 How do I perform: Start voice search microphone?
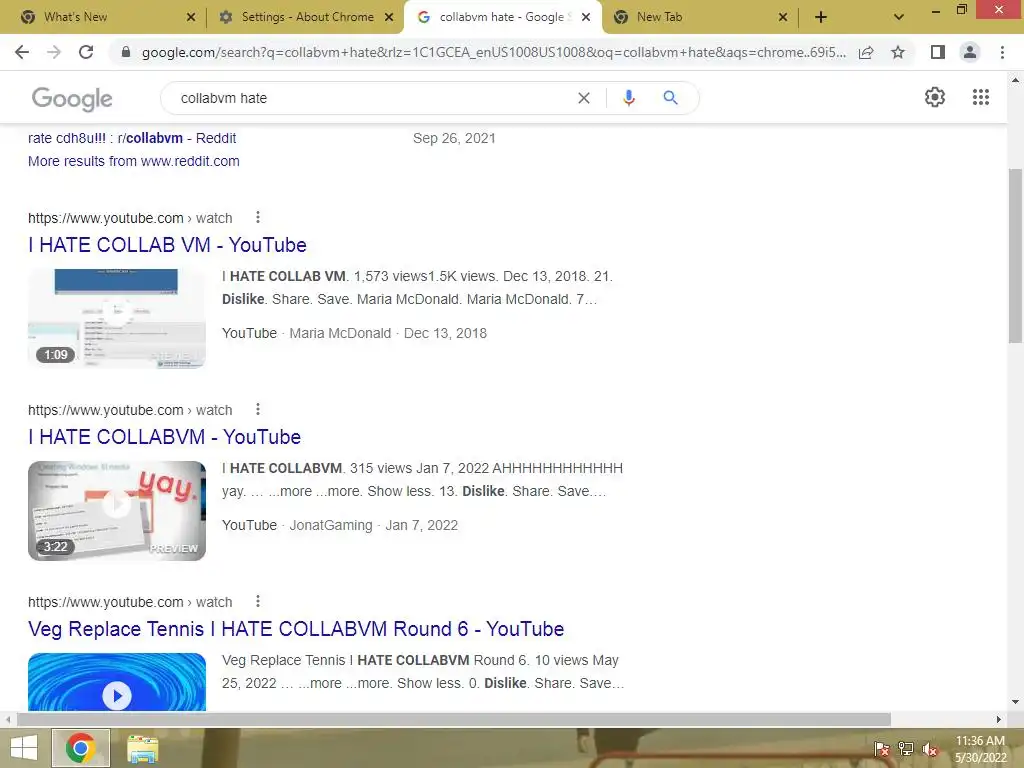(x=628, y=98)
